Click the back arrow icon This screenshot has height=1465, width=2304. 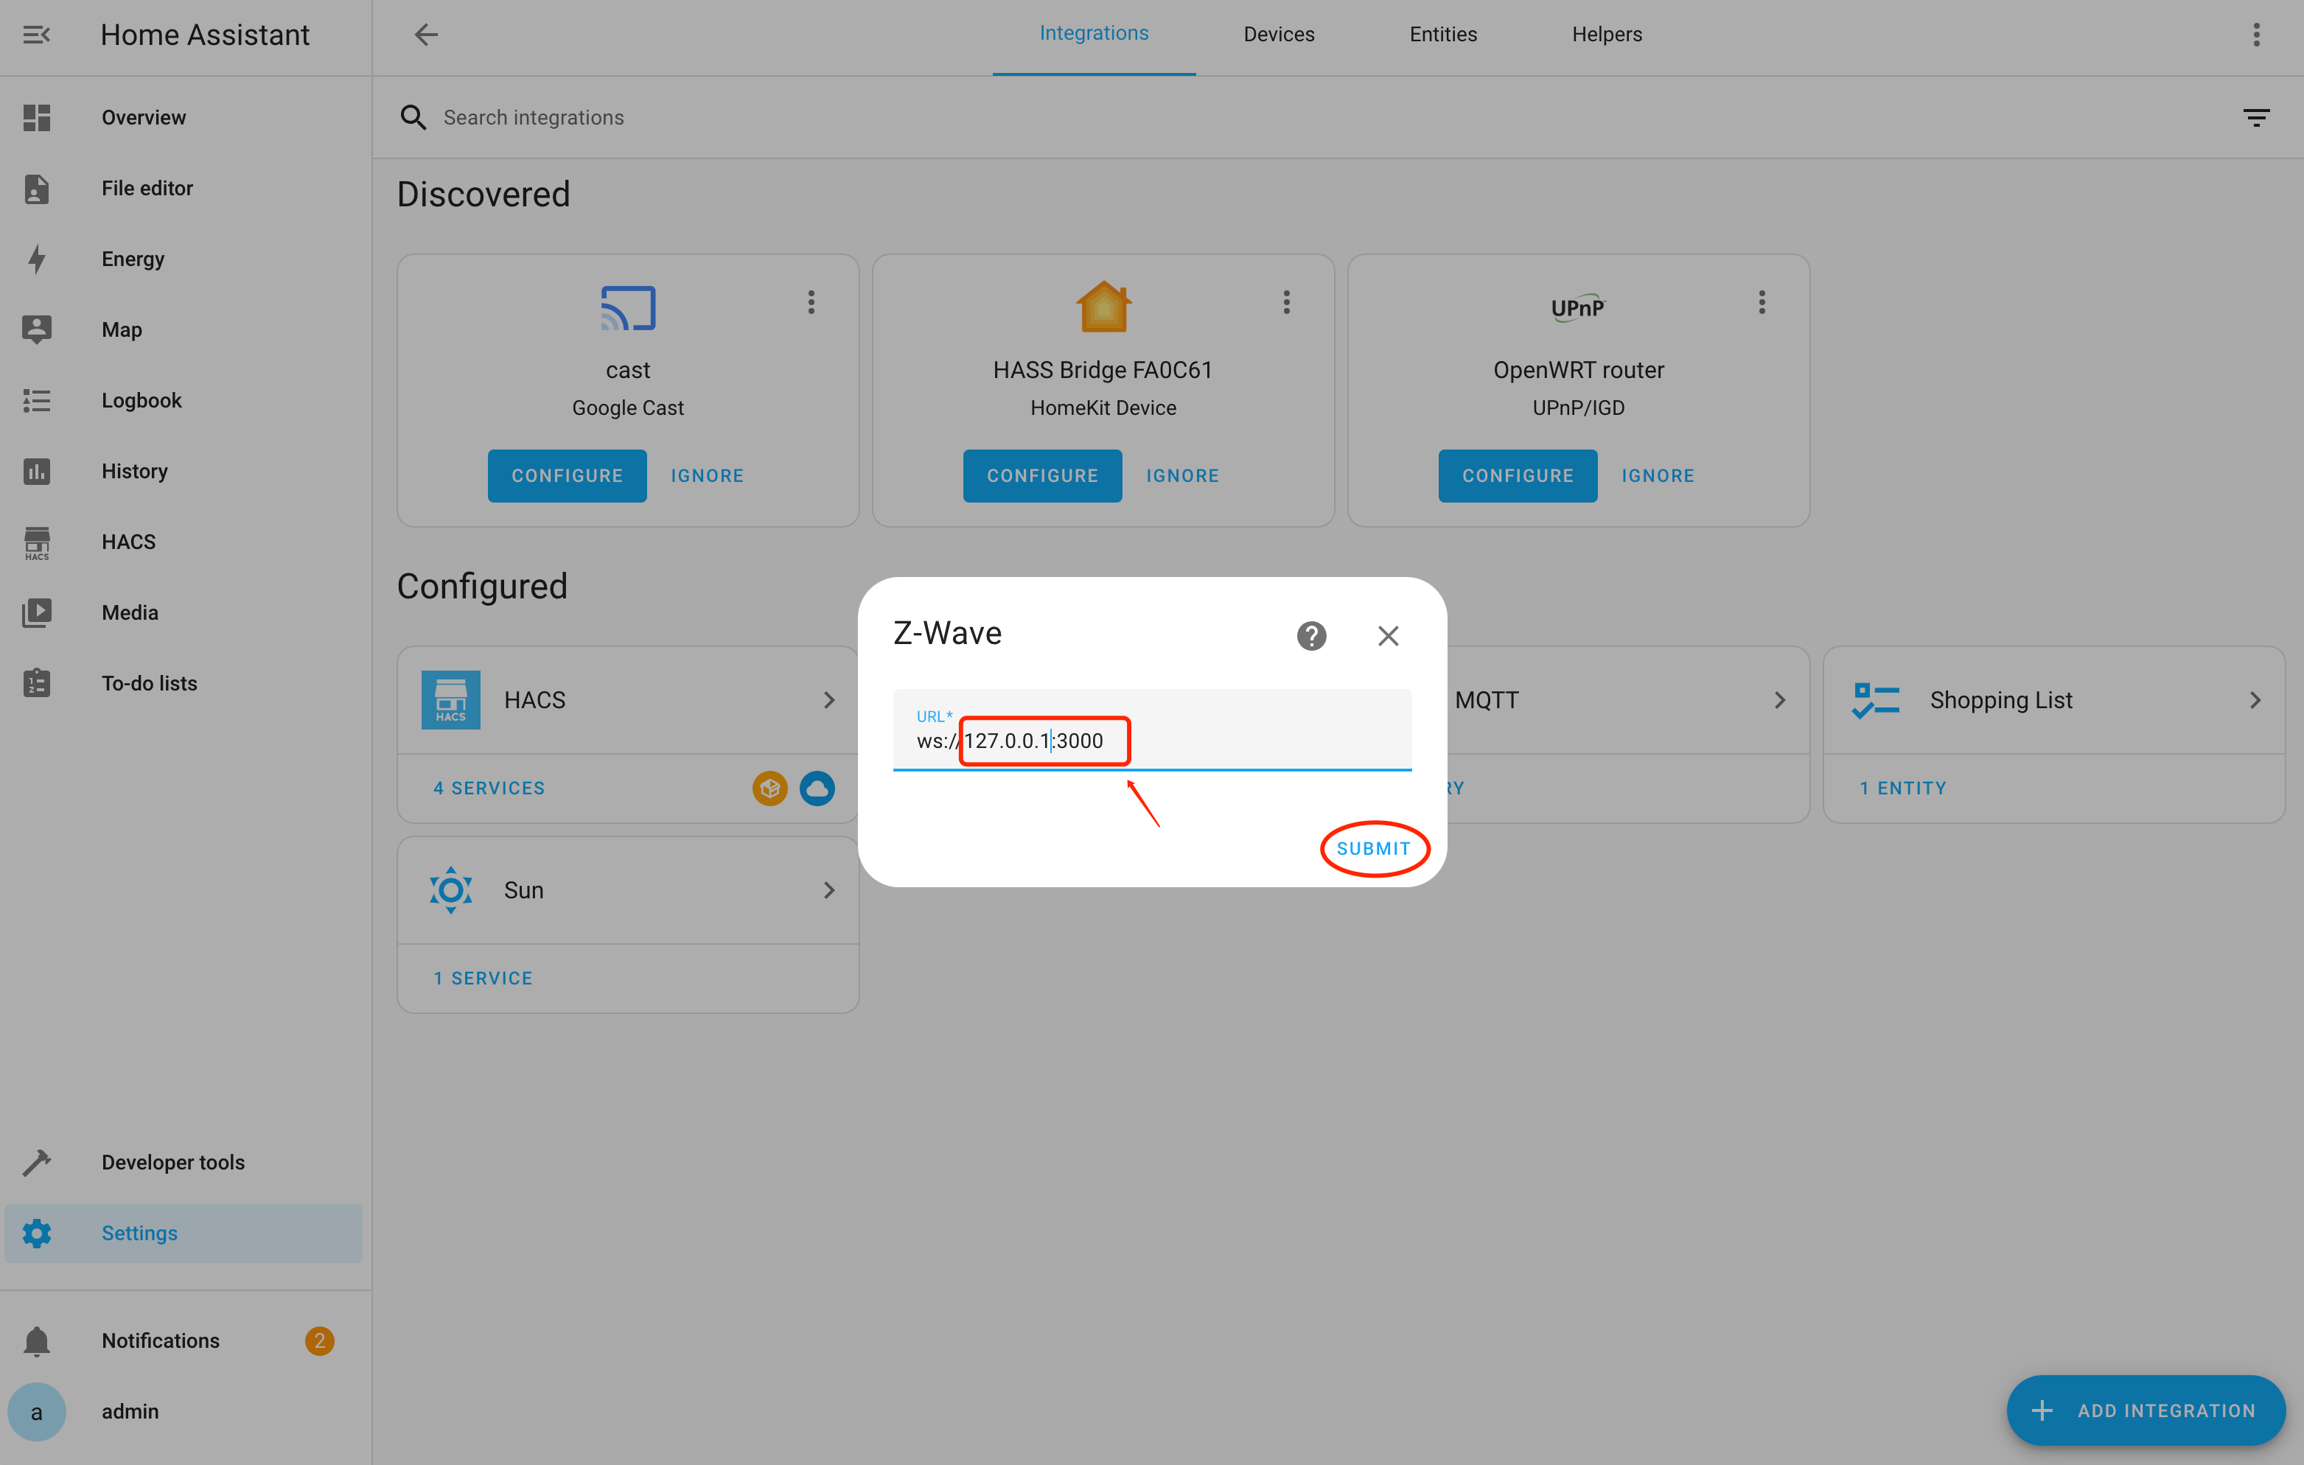coord(426,35)
